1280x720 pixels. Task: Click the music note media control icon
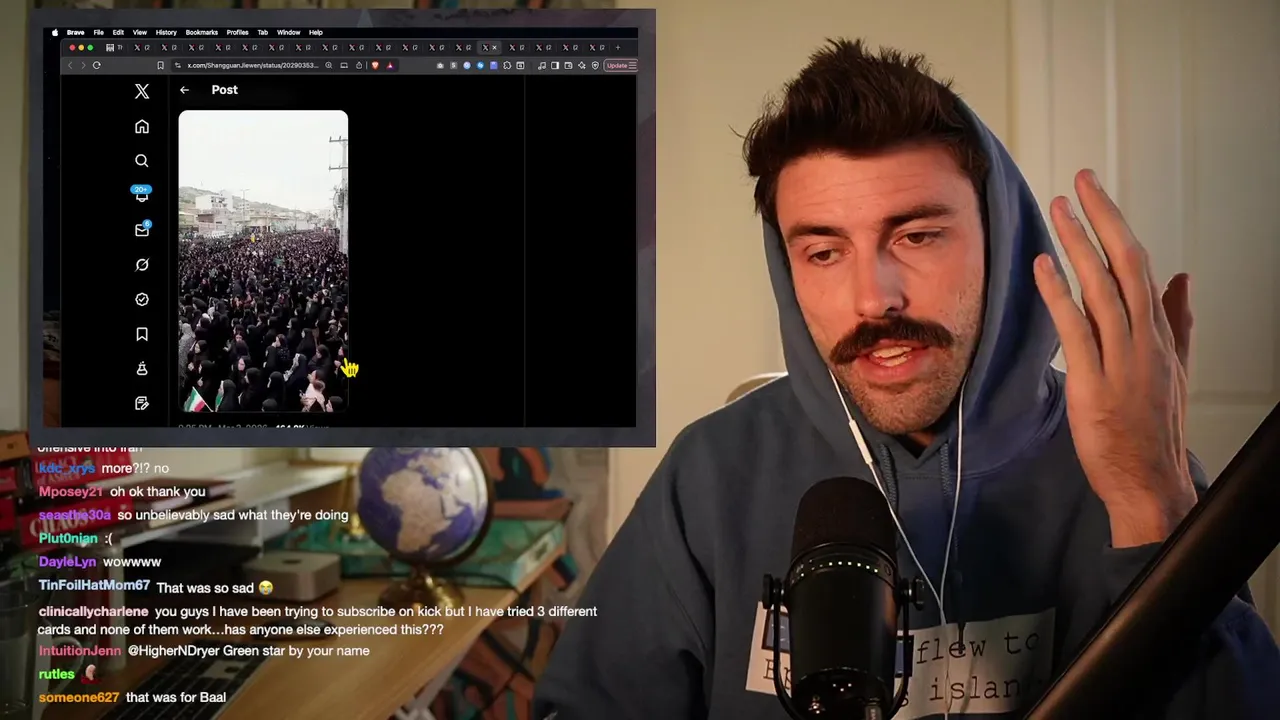(542, 65)
